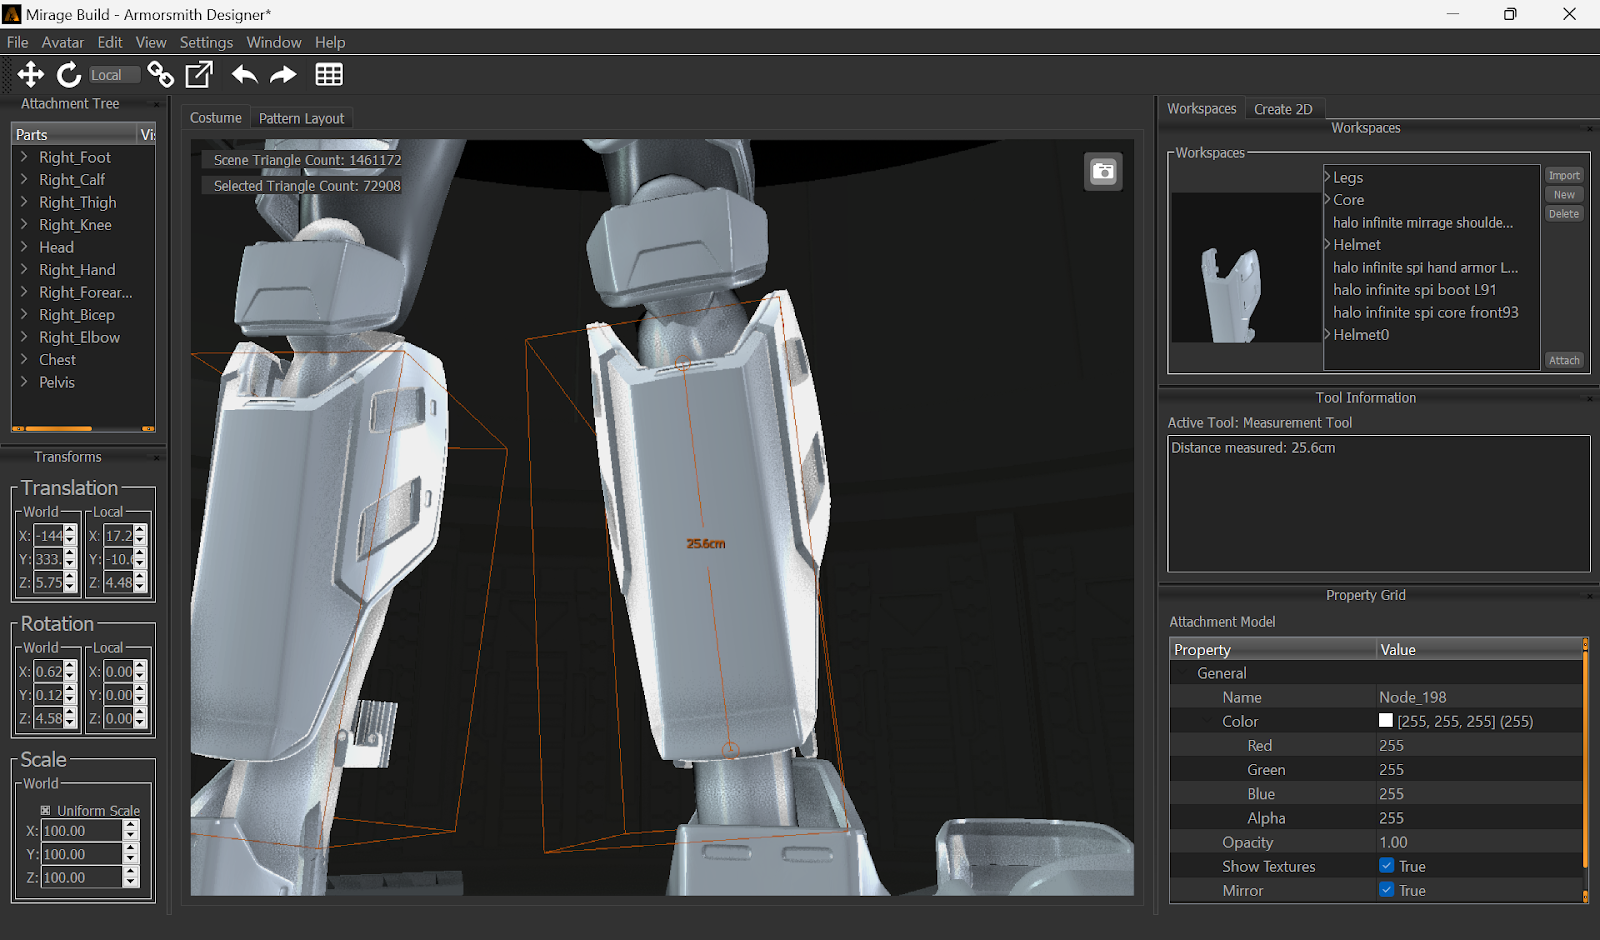Image resolution: width=1600 pixels, height=940 pixels.
Task: Click the workspace preview thumbnail
Action: click(x=1246, y=267)
